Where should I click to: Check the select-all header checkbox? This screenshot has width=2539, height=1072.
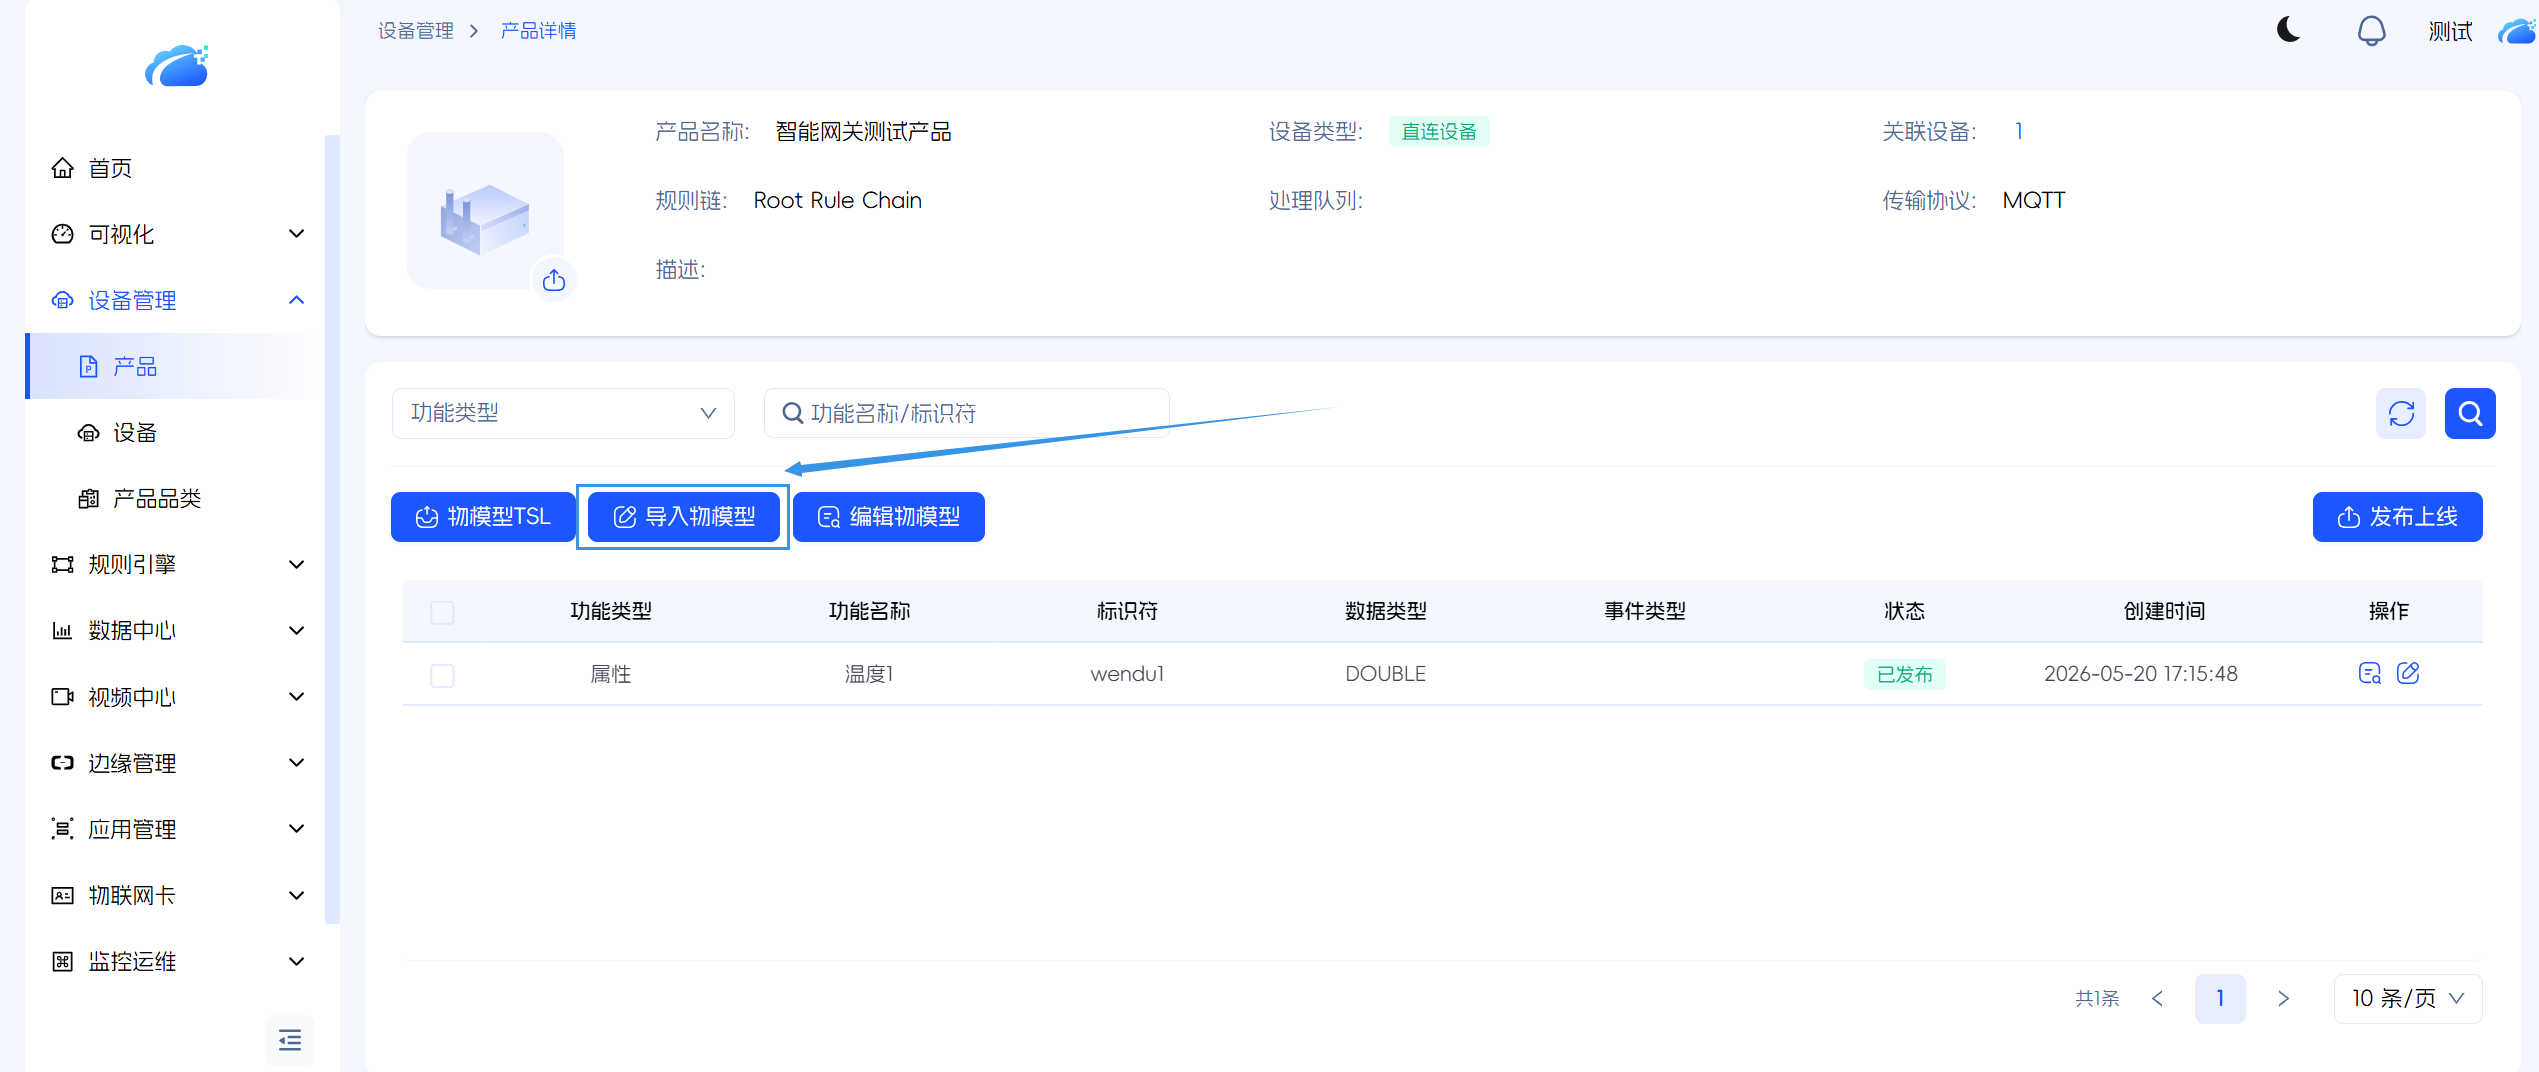tap(442, 612)
